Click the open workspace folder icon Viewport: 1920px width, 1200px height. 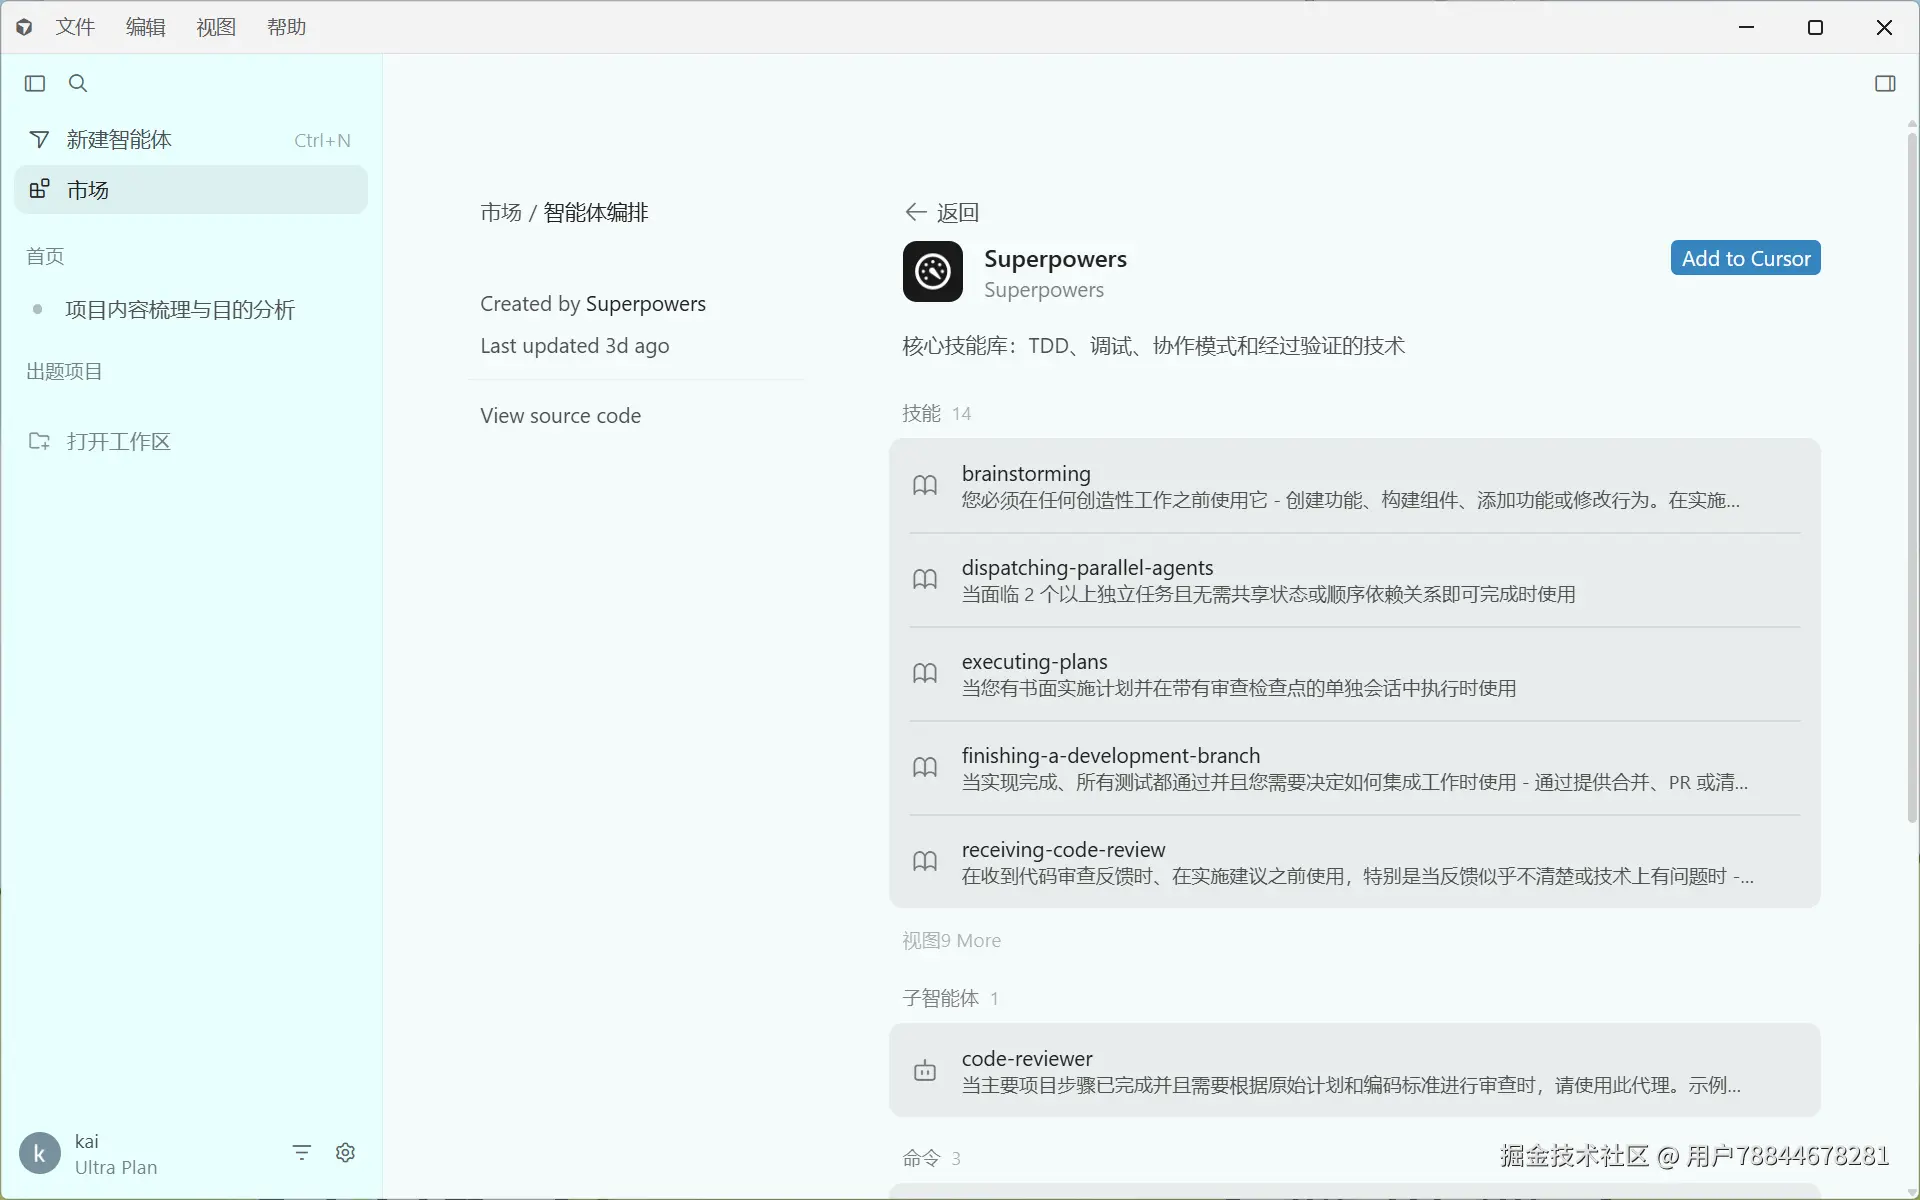pos(39,441)
